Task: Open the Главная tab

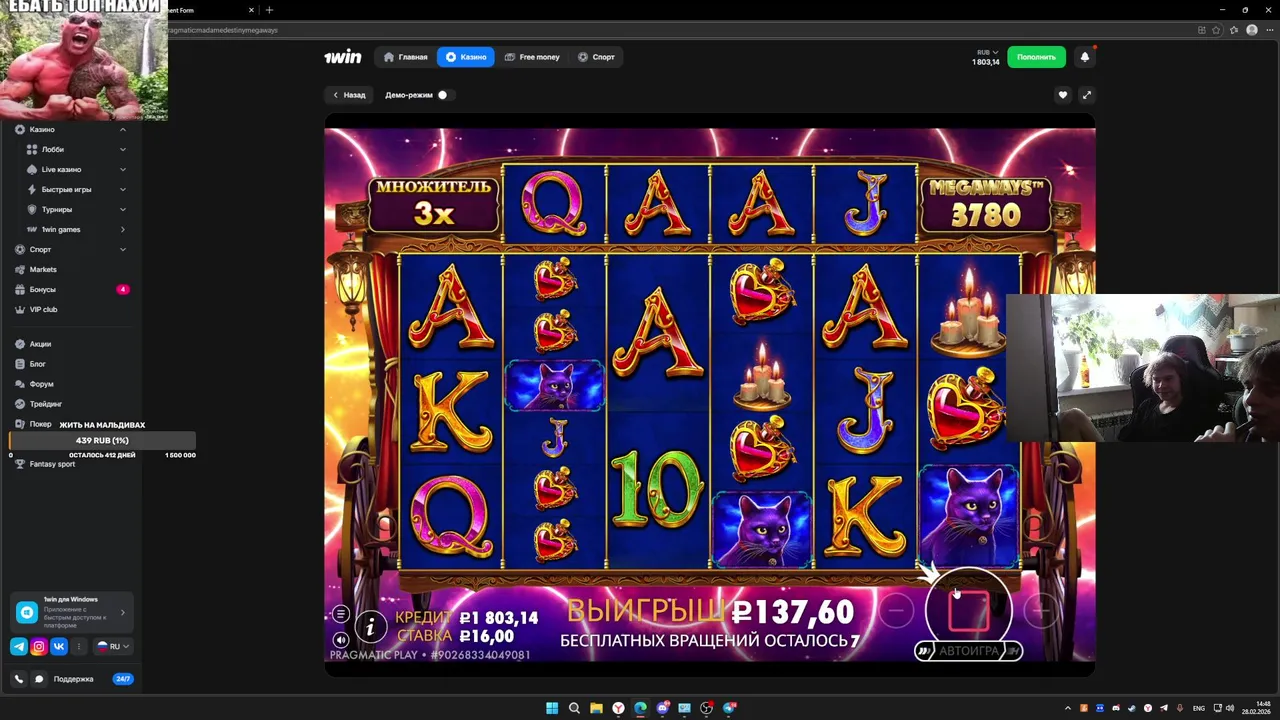Action: tap(406, 57)
